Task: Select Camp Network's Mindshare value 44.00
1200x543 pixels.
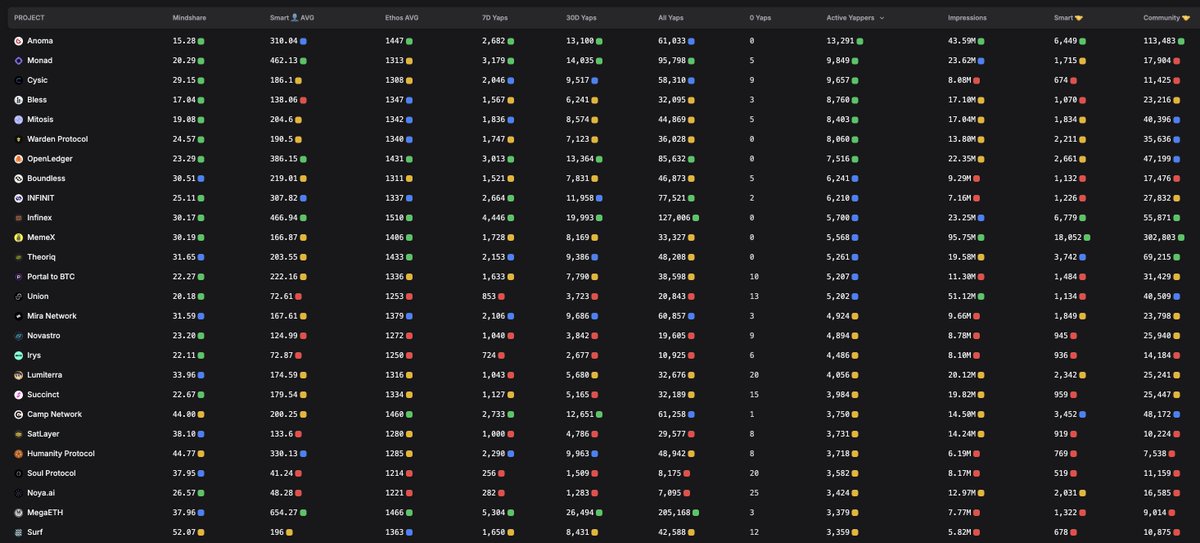Action: [184, 414]
